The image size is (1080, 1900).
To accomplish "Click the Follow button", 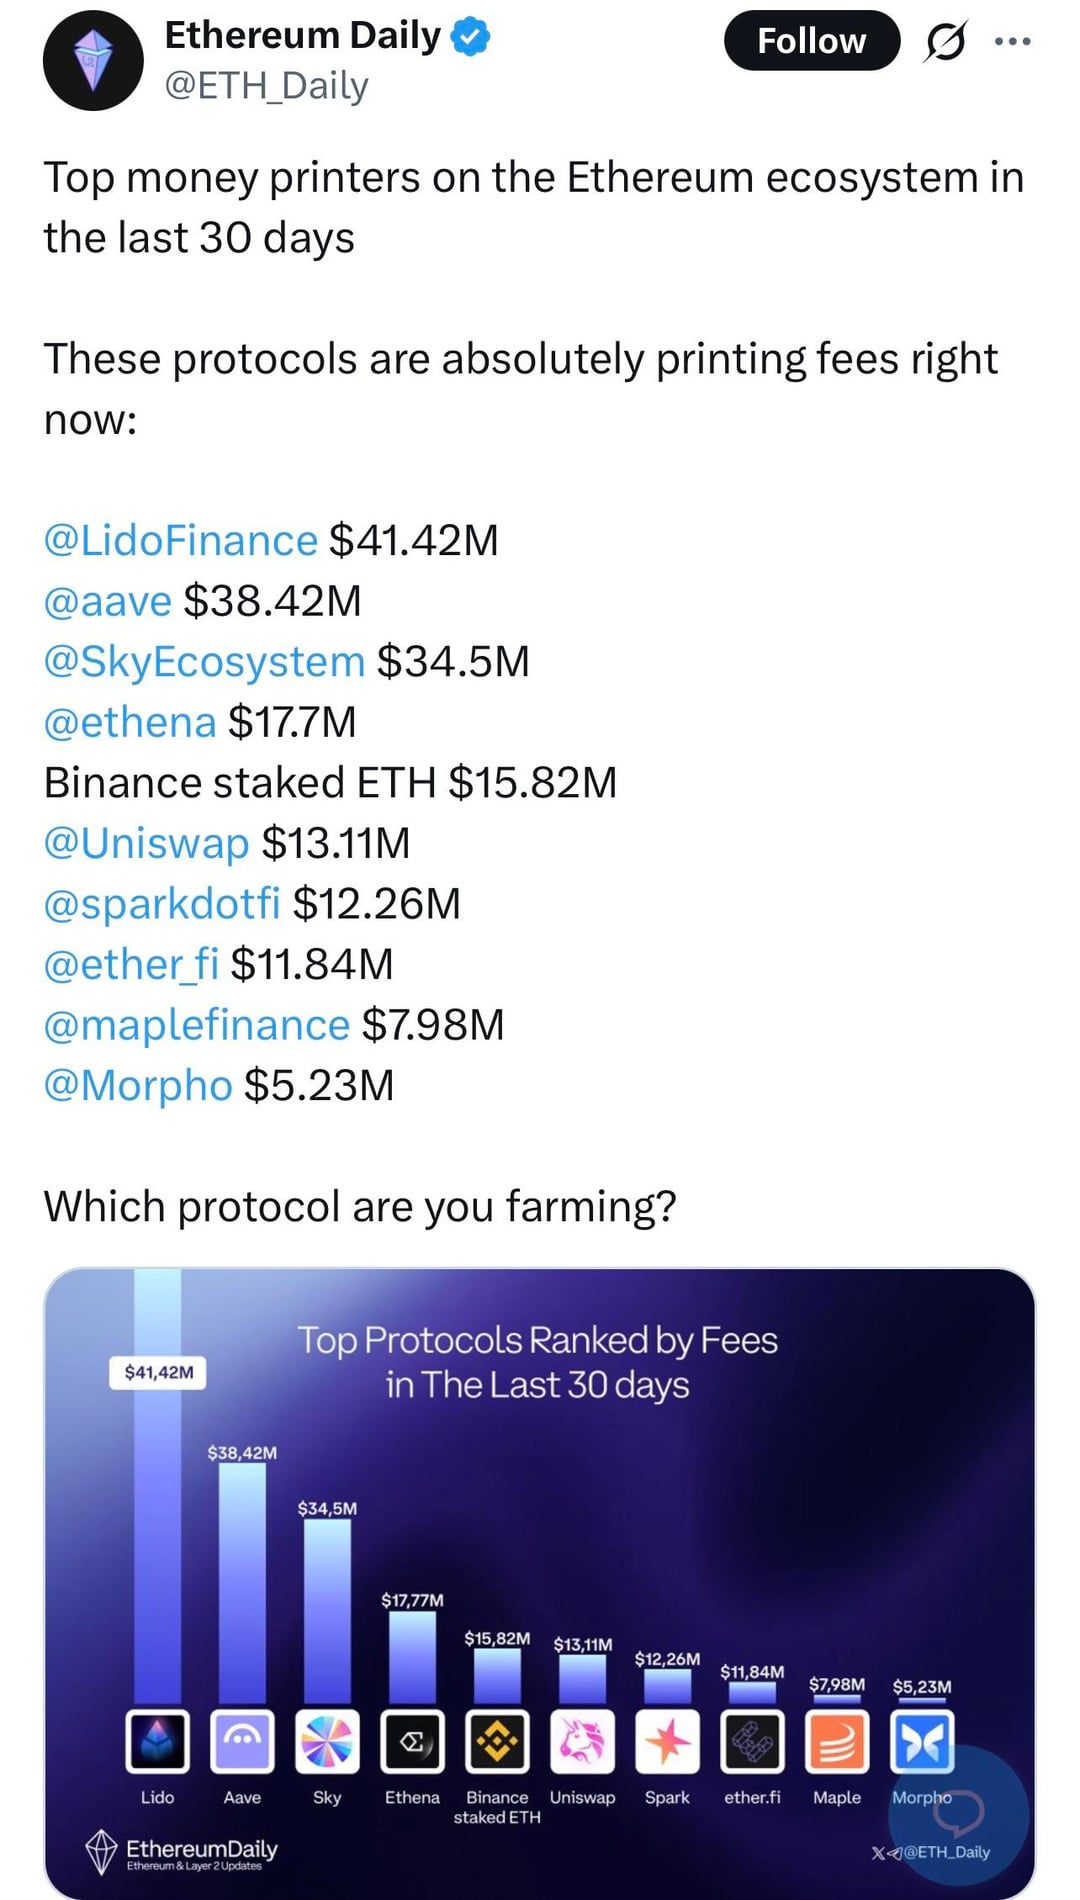I will [x=811, y=41].
